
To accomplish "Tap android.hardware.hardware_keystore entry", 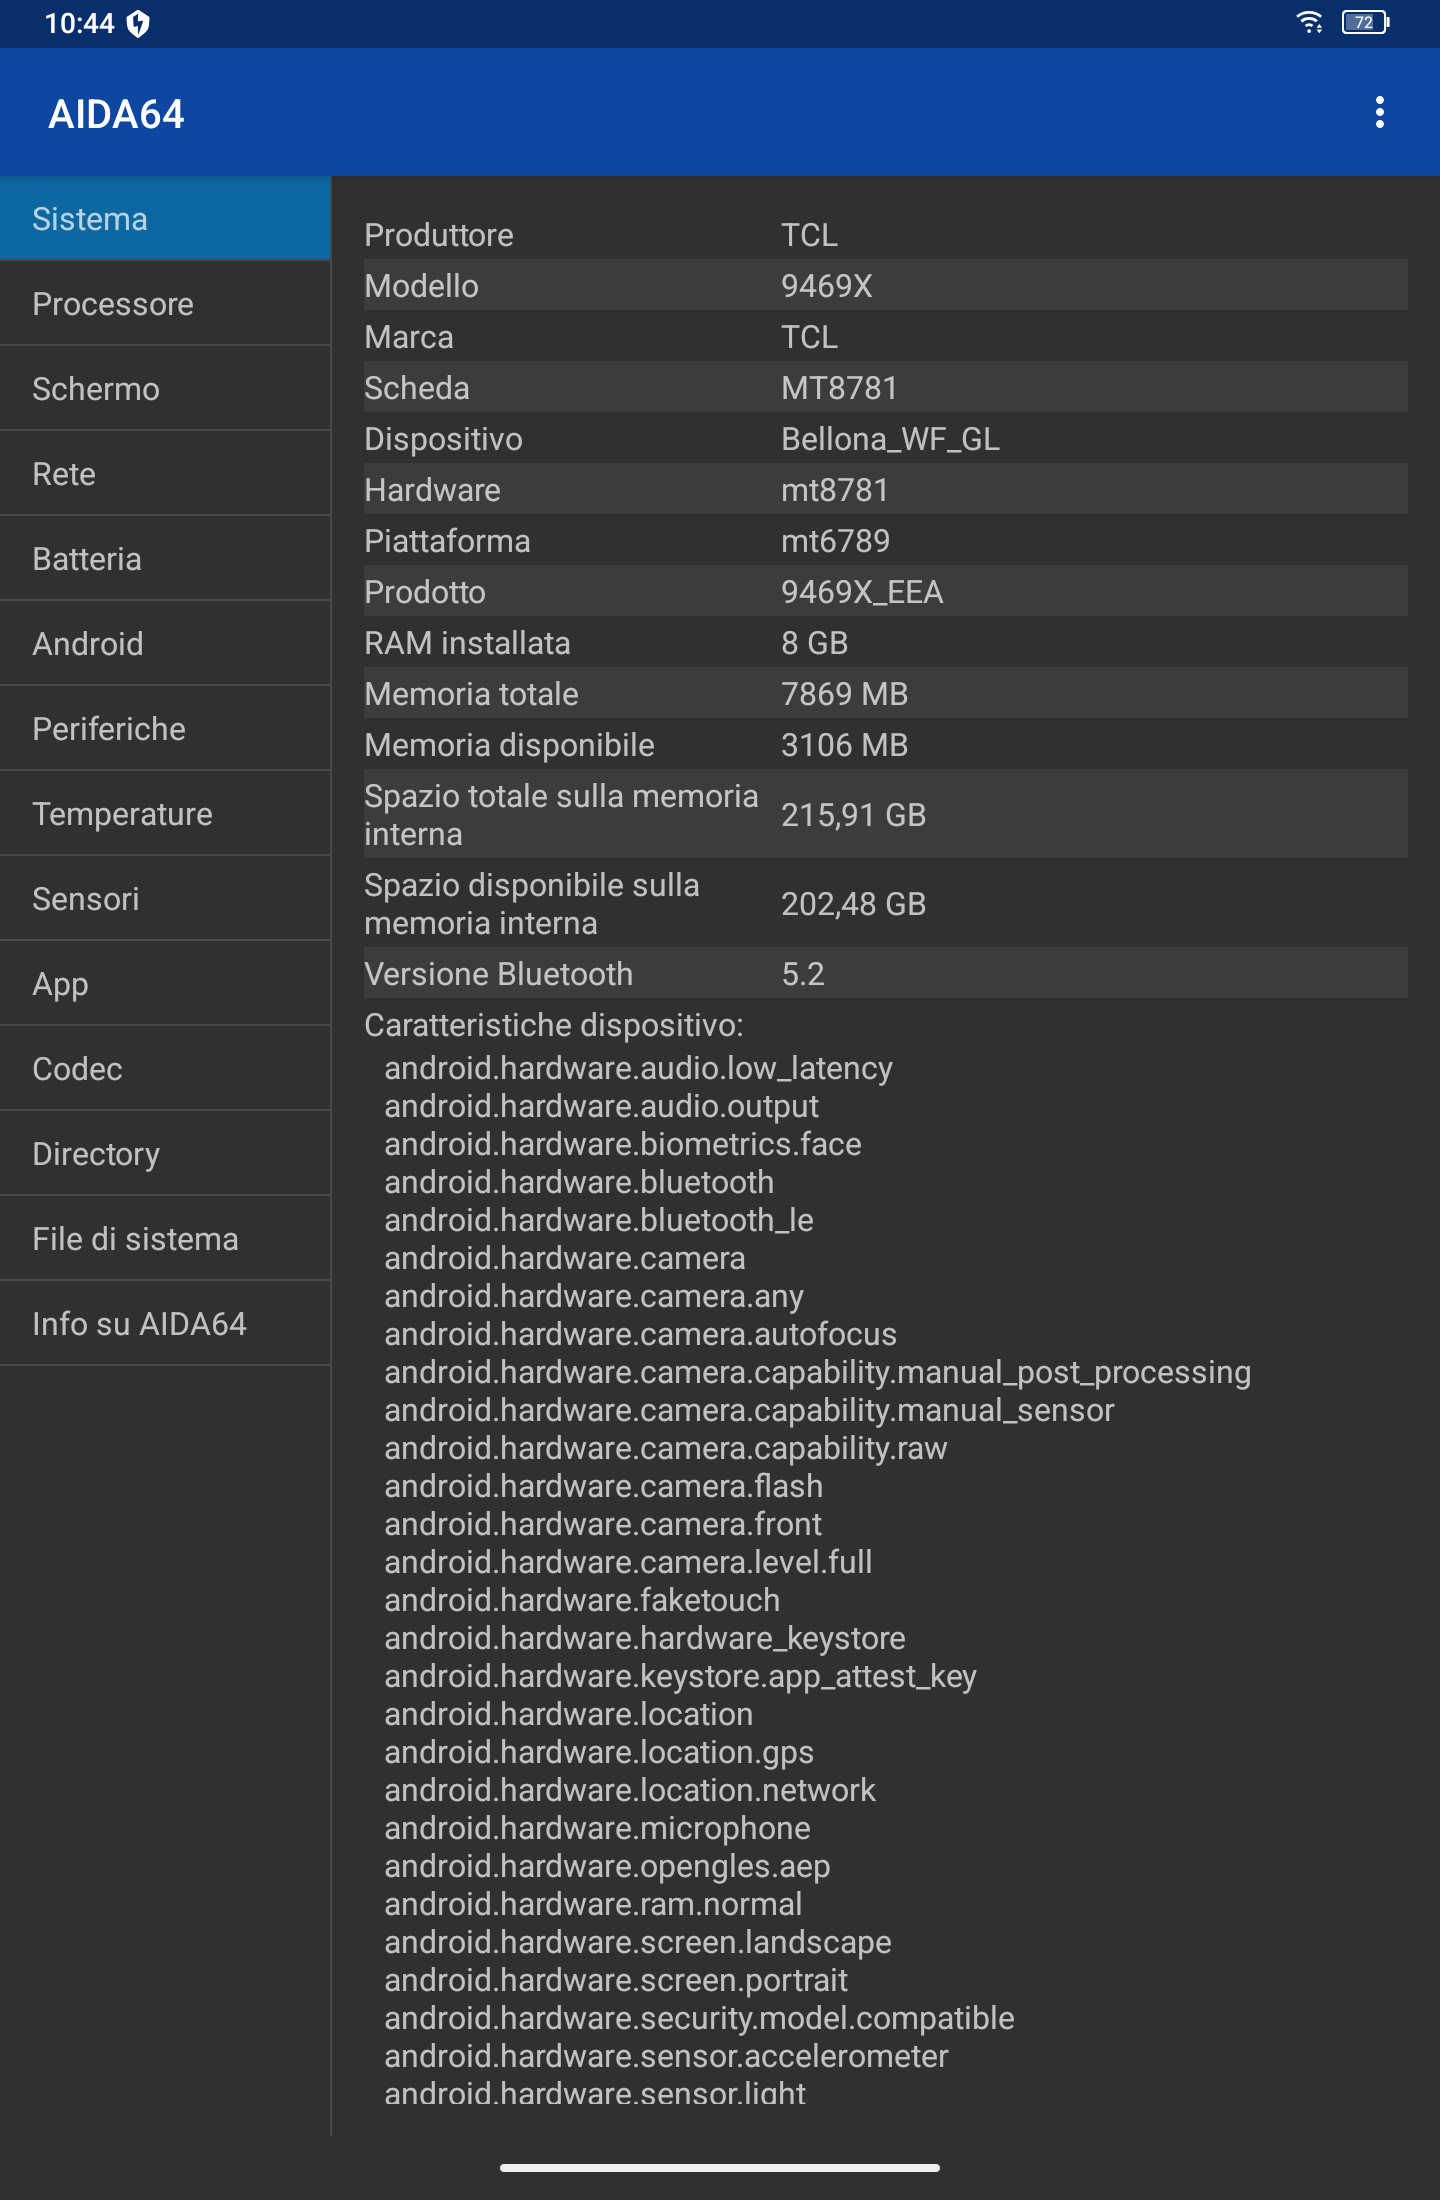I will [x=645, y=1638].
